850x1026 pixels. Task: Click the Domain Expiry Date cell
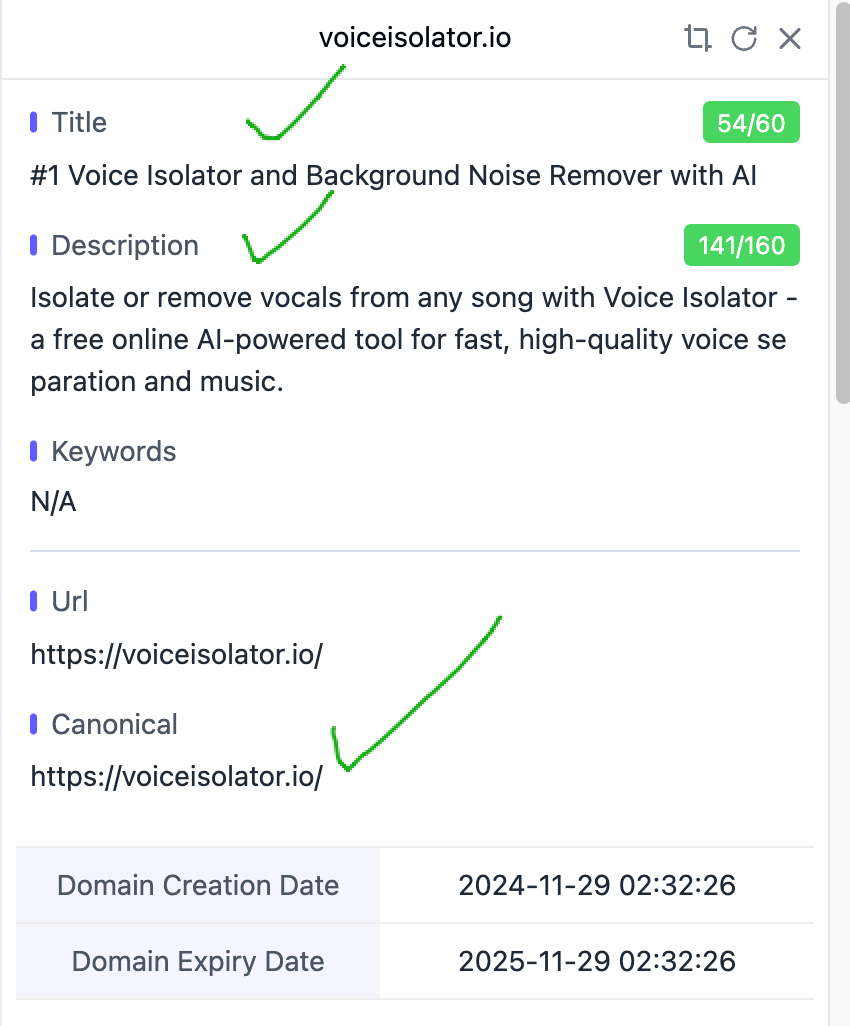[198, 962]
